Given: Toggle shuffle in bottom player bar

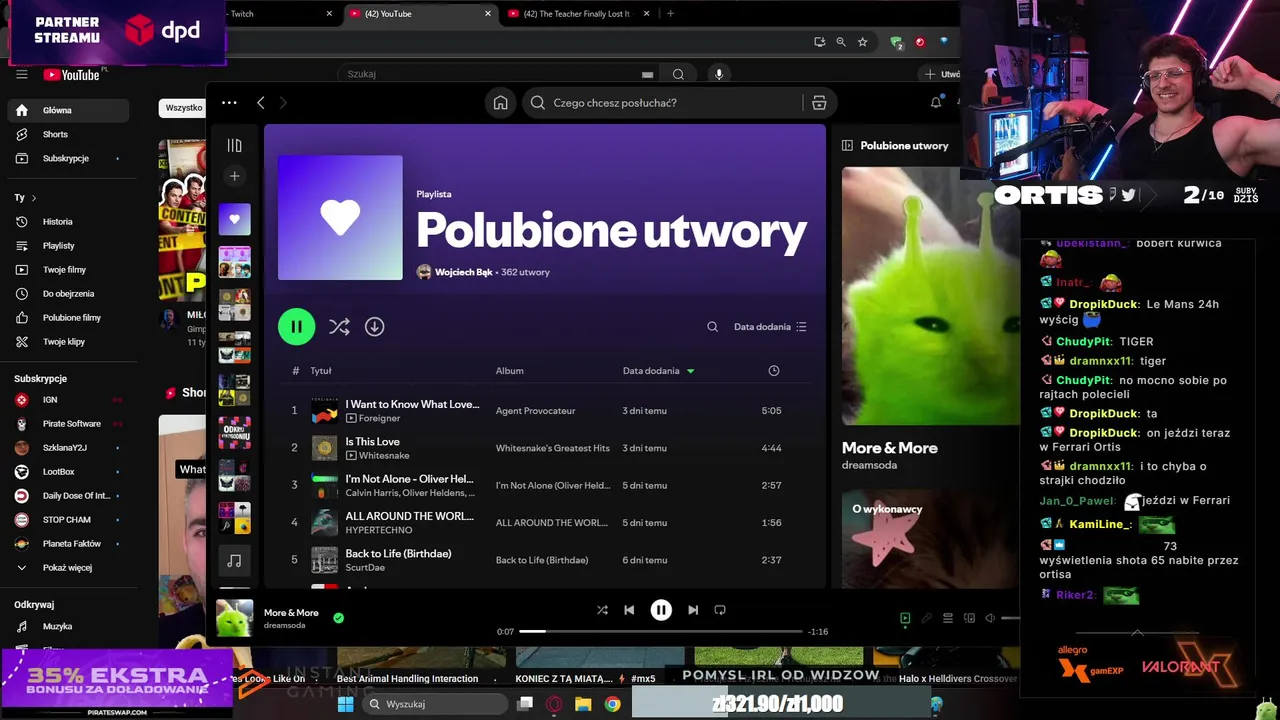Looking at the screenshot, I should 602,609.
